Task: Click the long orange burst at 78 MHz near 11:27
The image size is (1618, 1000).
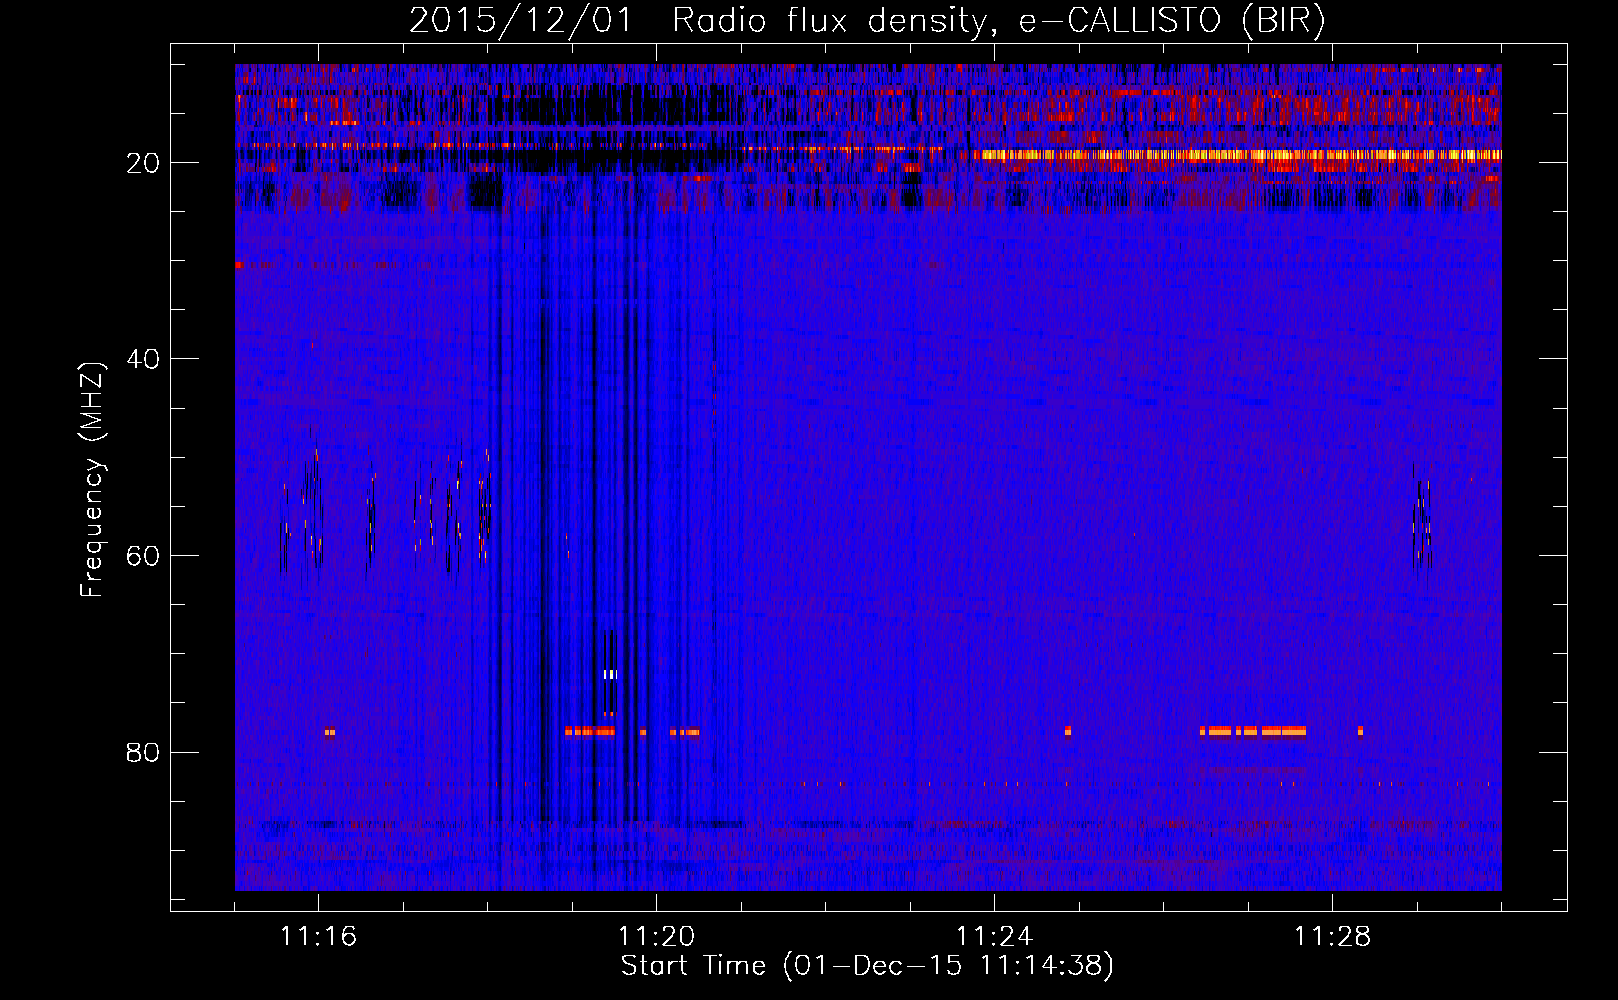Action: tap(1253, 731)
